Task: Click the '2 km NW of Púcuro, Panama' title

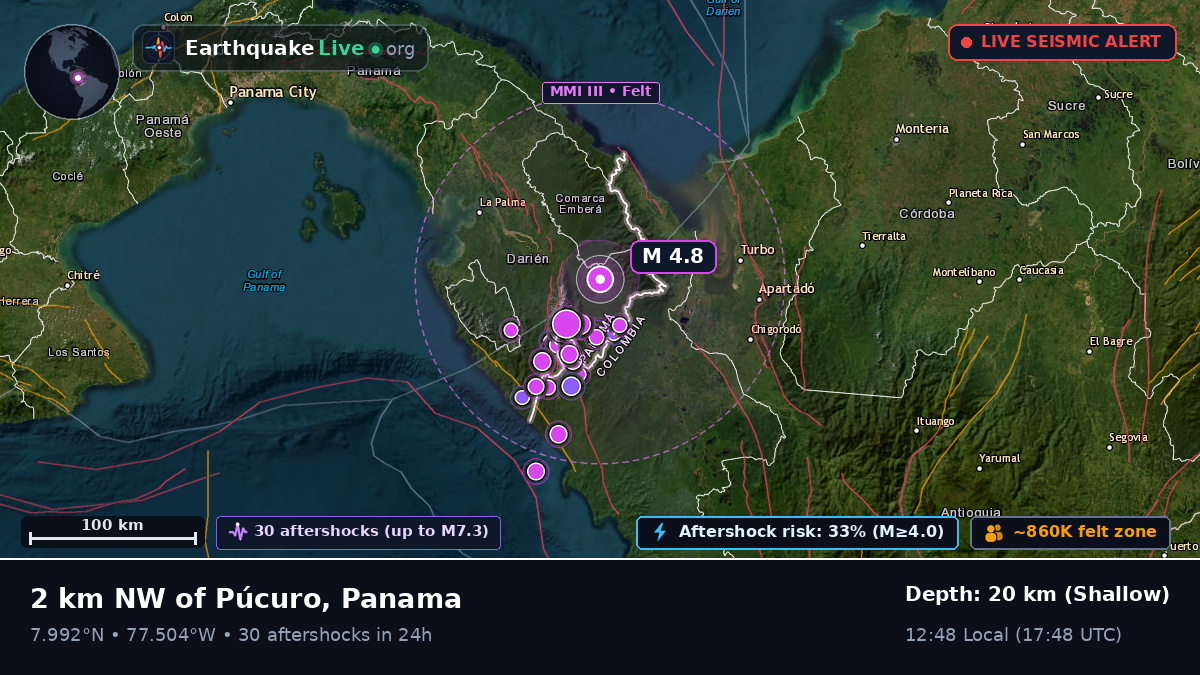Action: coord(246,599)
